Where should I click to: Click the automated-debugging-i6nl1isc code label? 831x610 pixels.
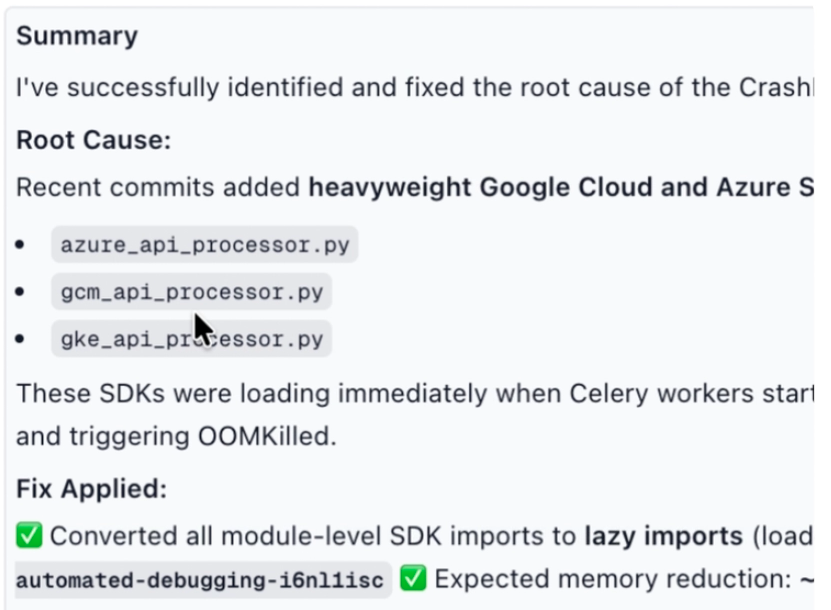(203, 580)
